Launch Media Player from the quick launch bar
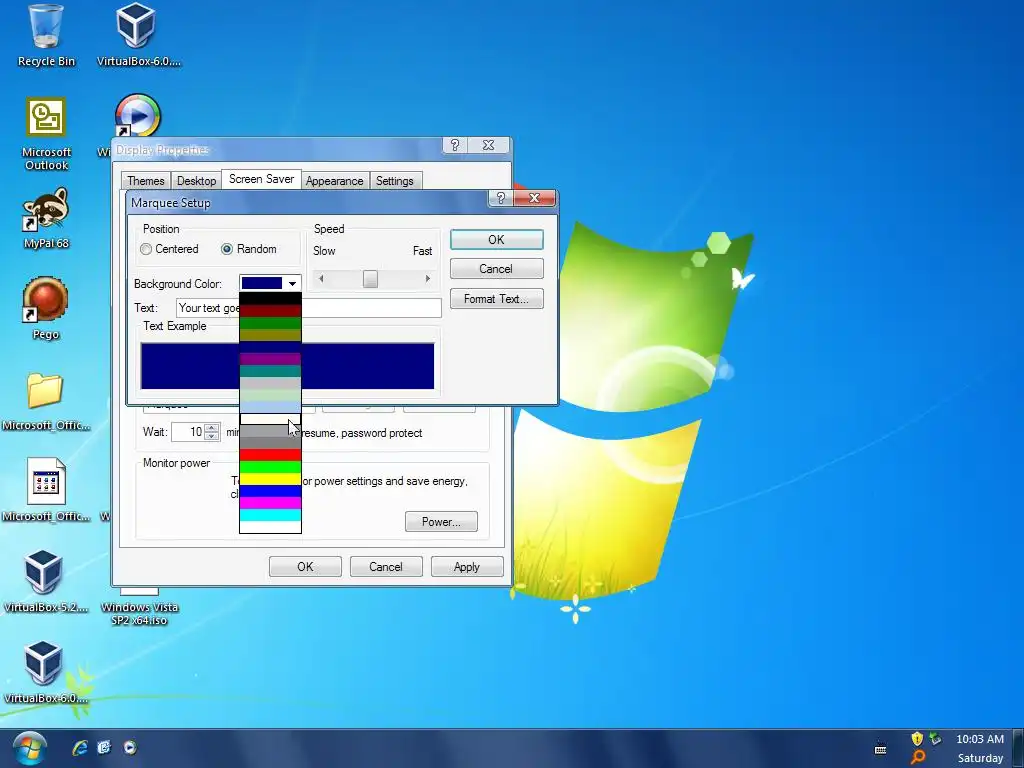1024x768 pixels. 130,748
